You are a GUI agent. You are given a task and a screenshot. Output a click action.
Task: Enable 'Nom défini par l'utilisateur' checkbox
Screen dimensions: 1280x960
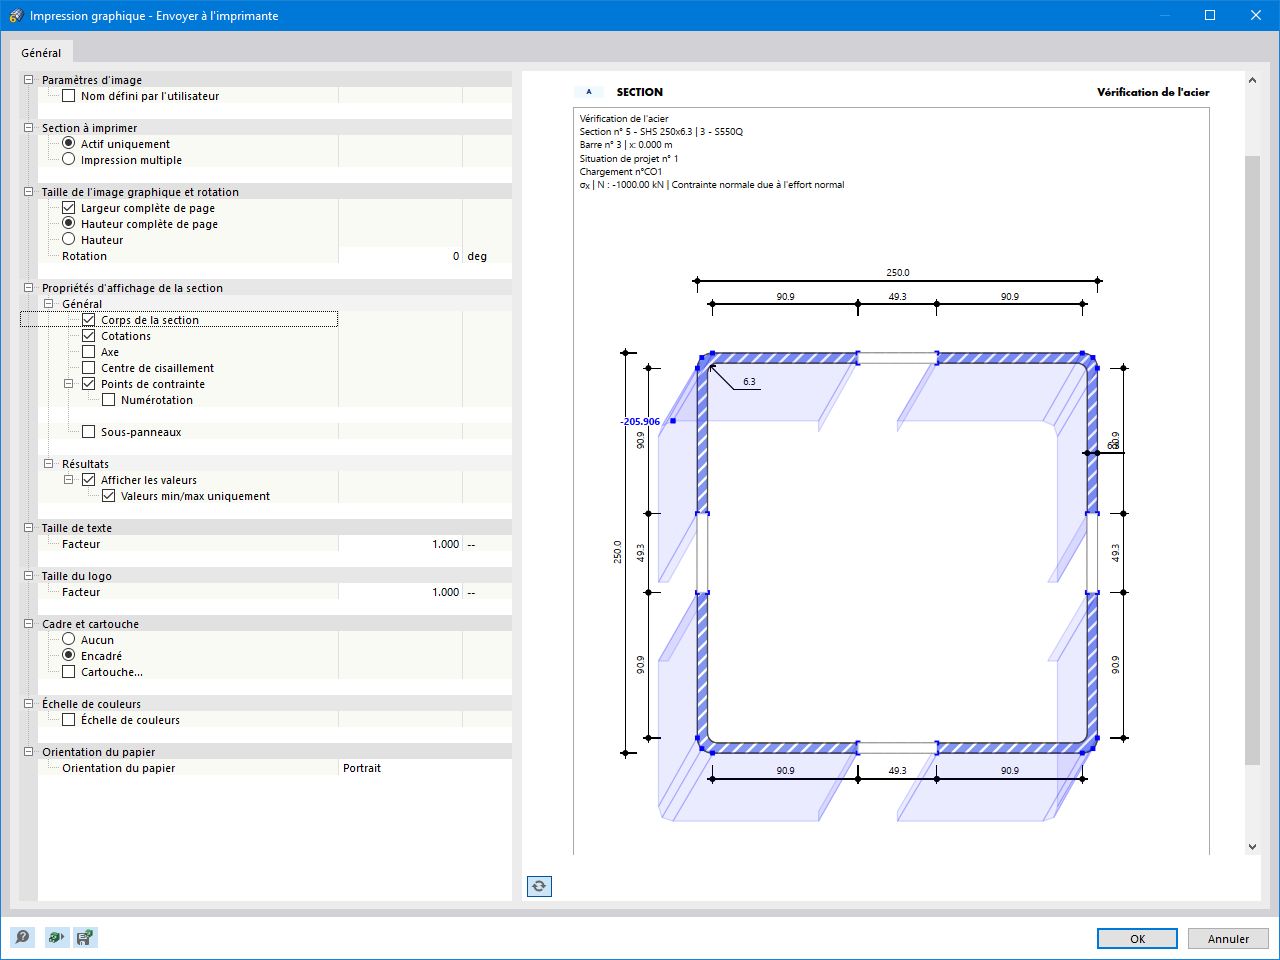[x=68, y=96]
